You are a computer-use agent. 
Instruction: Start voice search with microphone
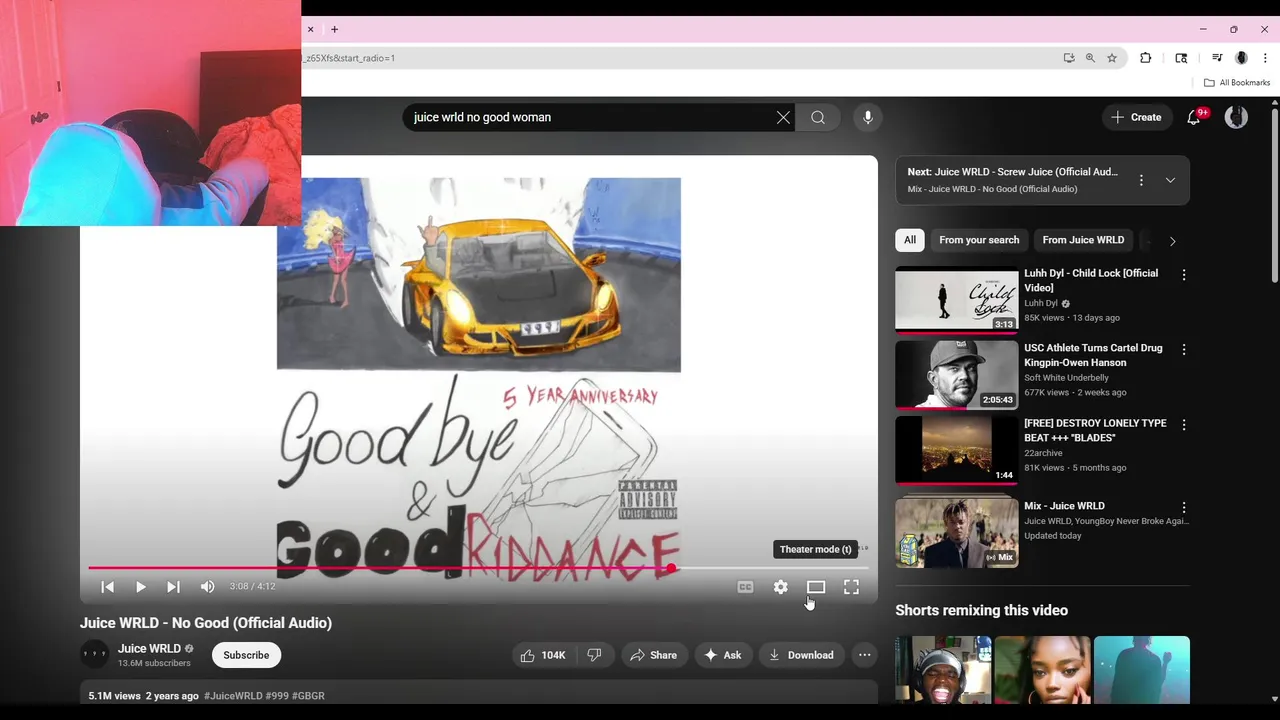[x=868, y=117]
